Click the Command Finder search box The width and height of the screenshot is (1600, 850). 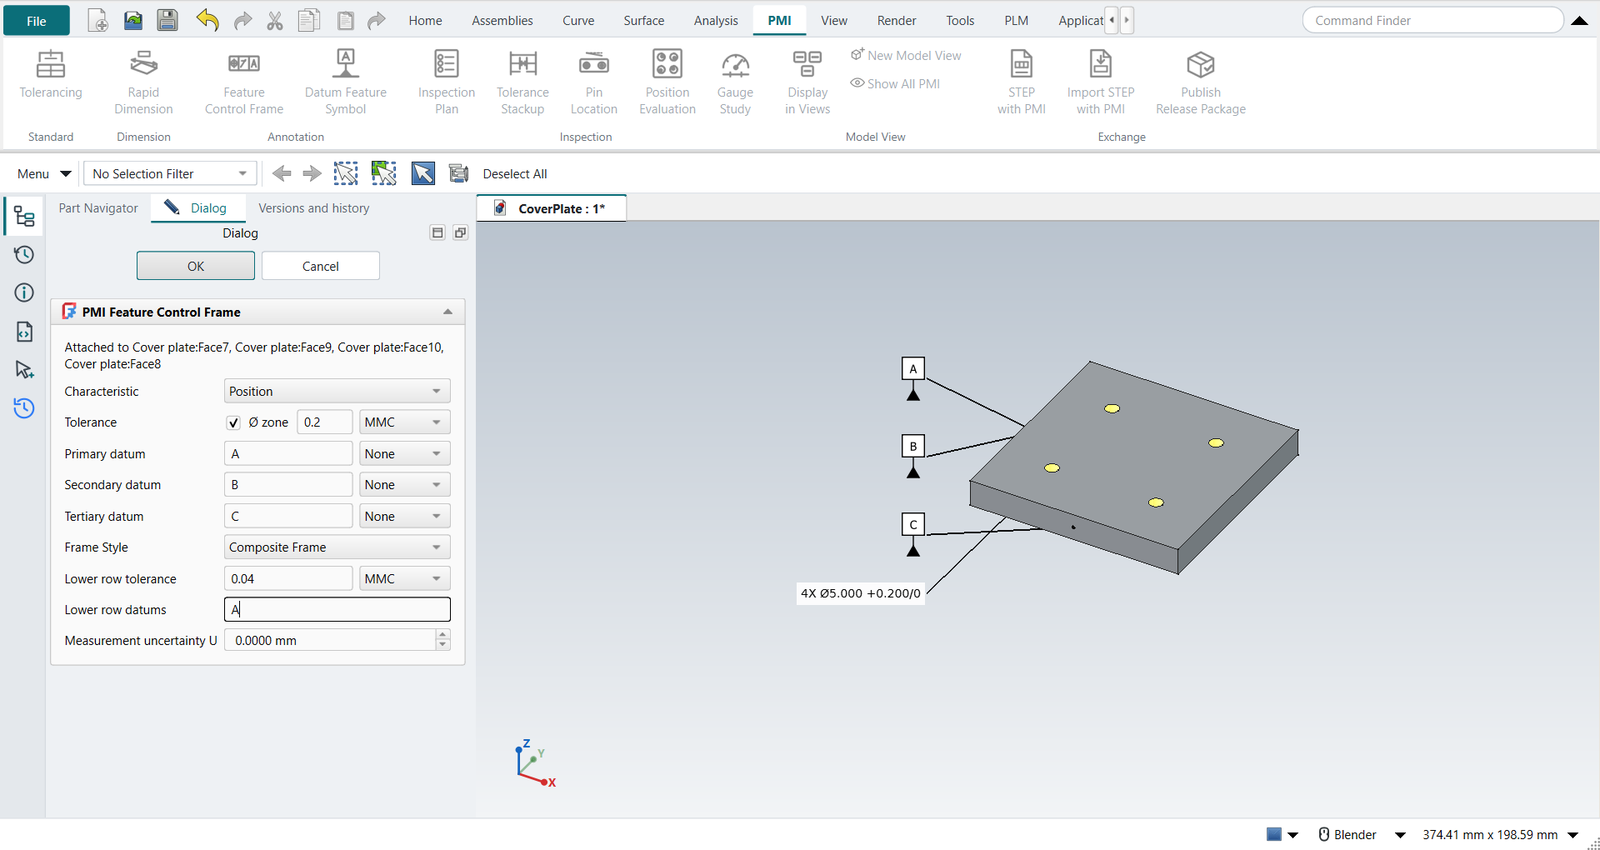(x=1432, y=20)
